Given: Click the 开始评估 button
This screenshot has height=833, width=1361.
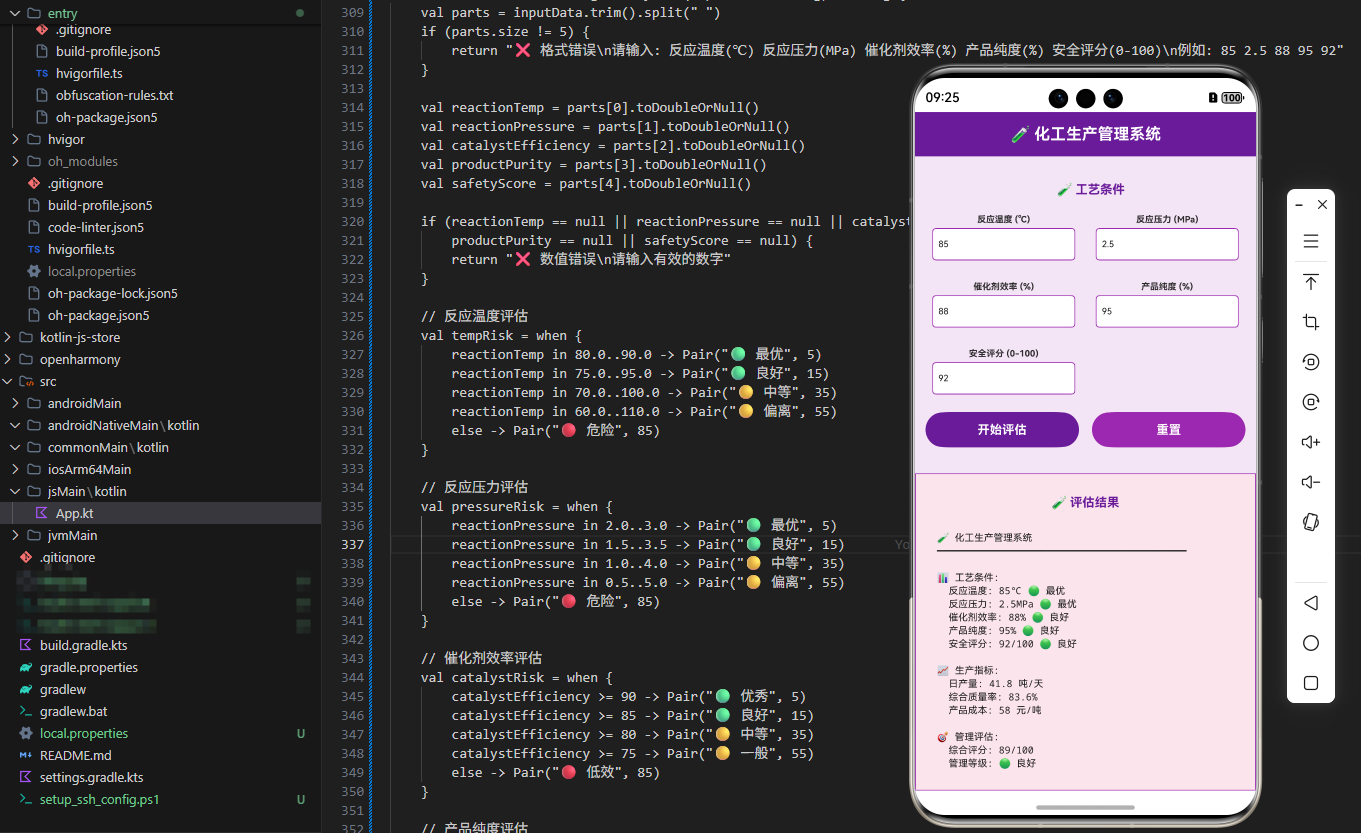Looking at the screenshot, I should pos(1002,429).
